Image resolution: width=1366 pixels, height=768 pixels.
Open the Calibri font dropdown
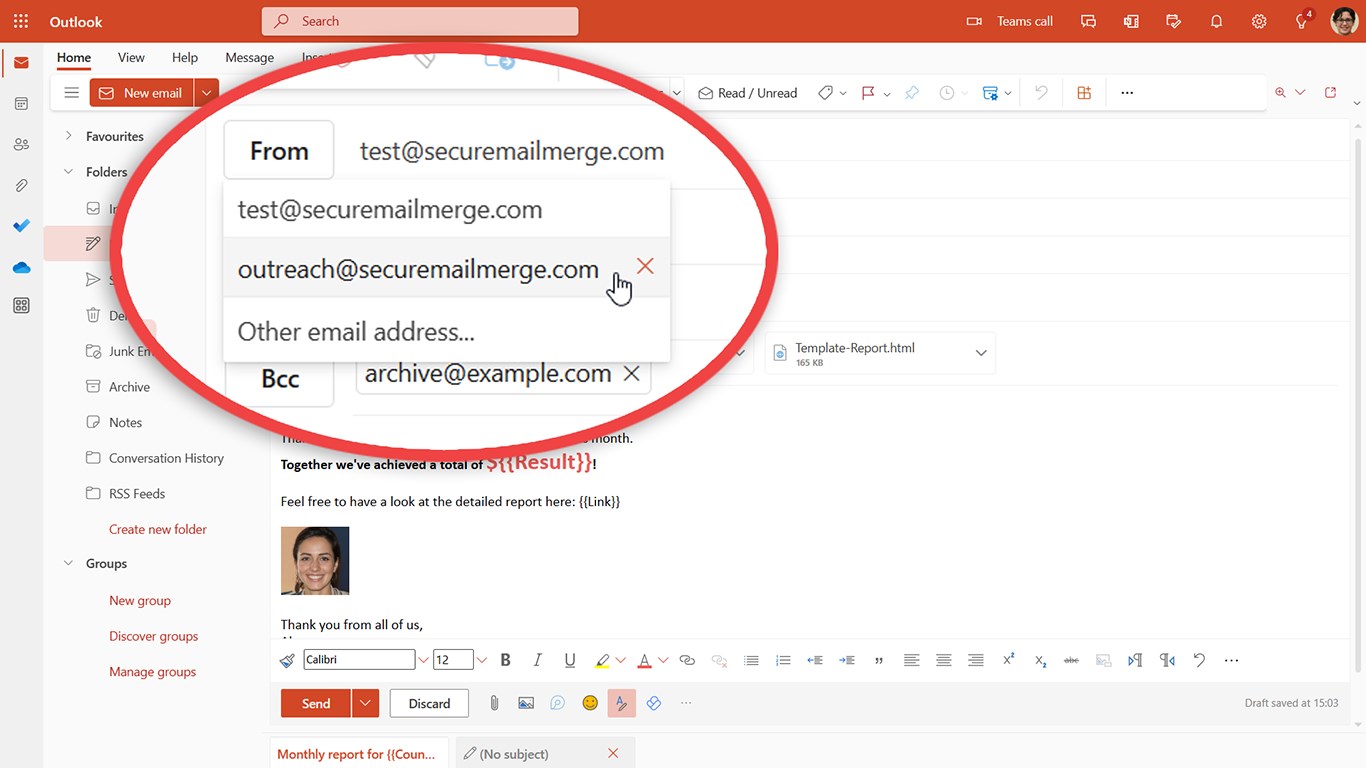click(423, 660)
